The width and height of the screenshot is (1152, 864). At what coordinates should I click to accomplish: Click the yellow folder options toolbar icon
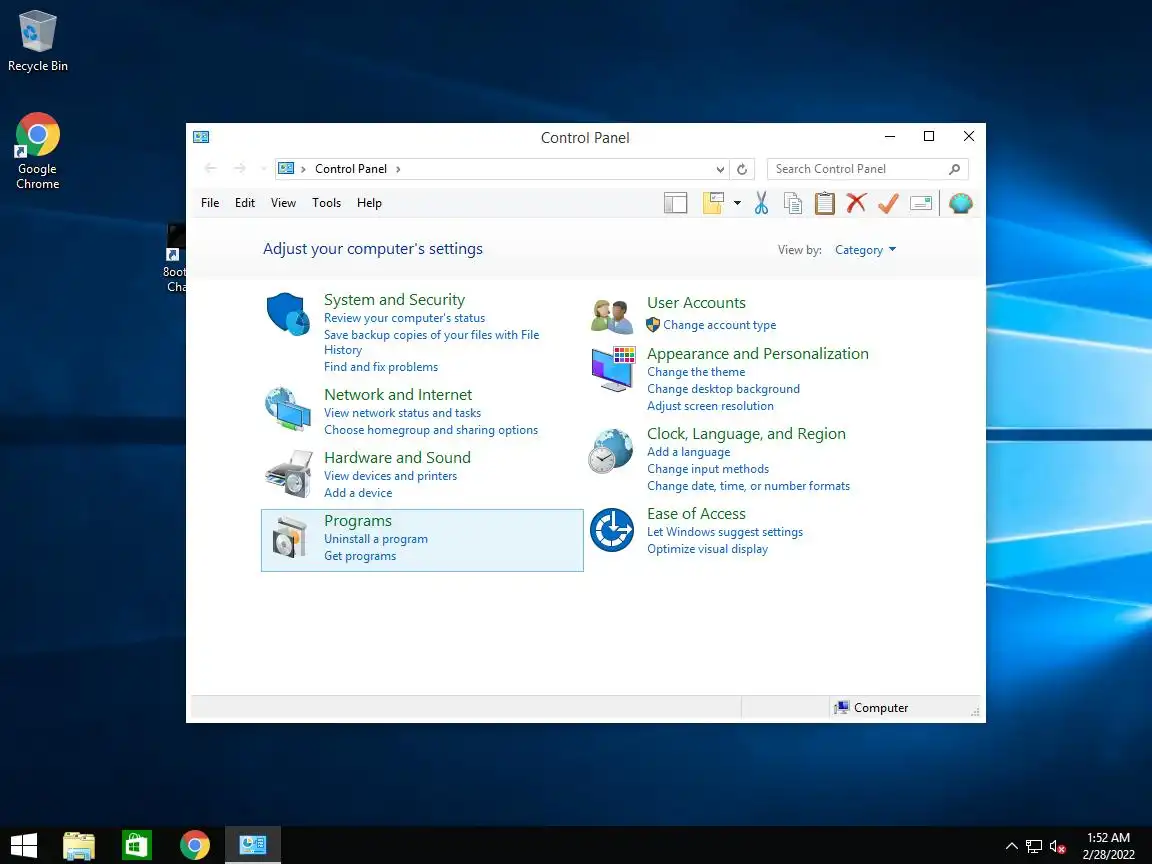point(713,203)
